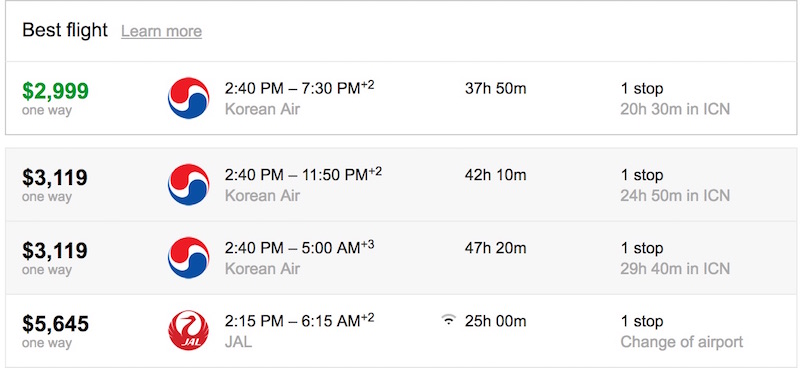Click the Wi-Fi icon on the JAL flight
The image size is (800, 368).
(x=448, y=321)
